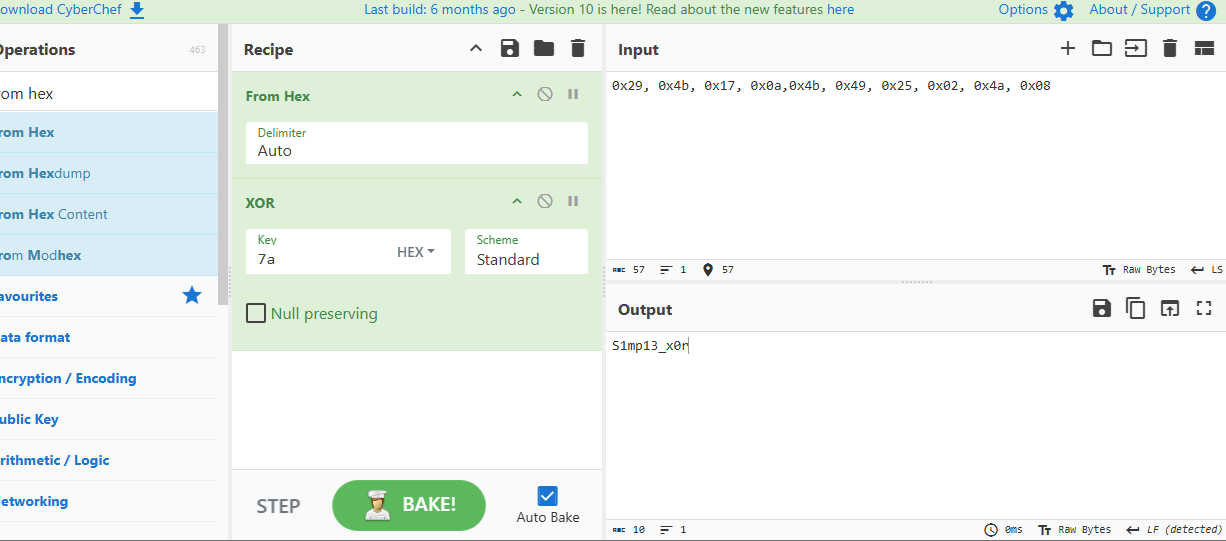Click the input hex bytes text
This screenshot has height=541, width=1226.
coord(831,86)
